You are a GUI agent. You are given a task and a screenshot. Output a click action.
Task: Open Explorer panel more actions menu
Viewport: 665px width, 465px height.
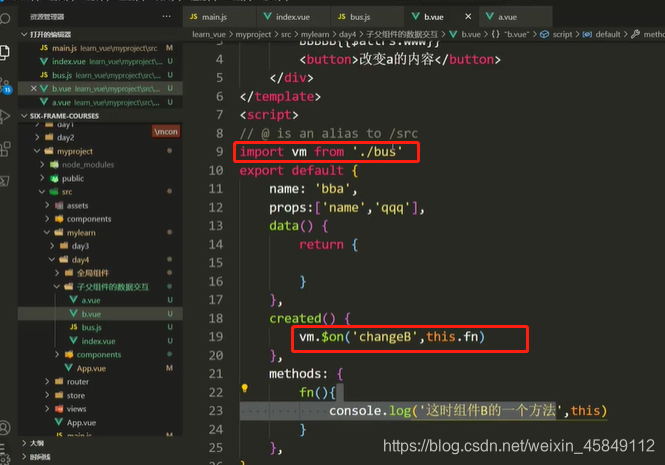[x=166, y=16]
